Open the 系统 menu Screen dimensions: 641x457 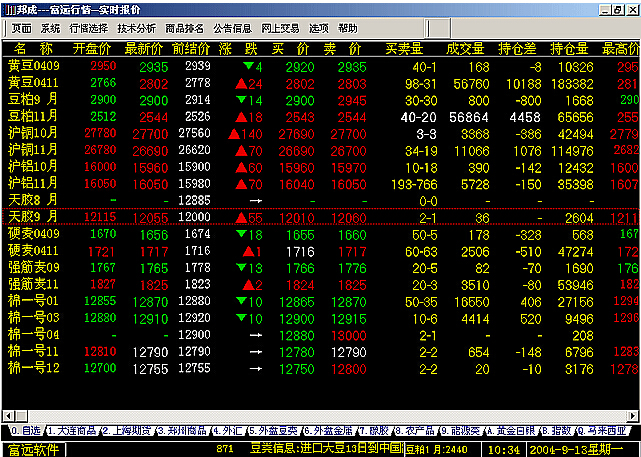pos(50,28)
